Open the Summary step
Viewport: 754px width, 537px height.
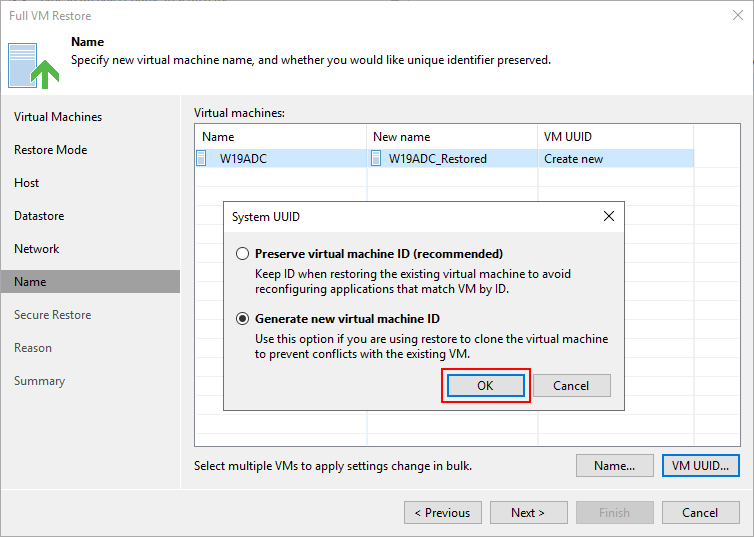[x=39, y=381]
